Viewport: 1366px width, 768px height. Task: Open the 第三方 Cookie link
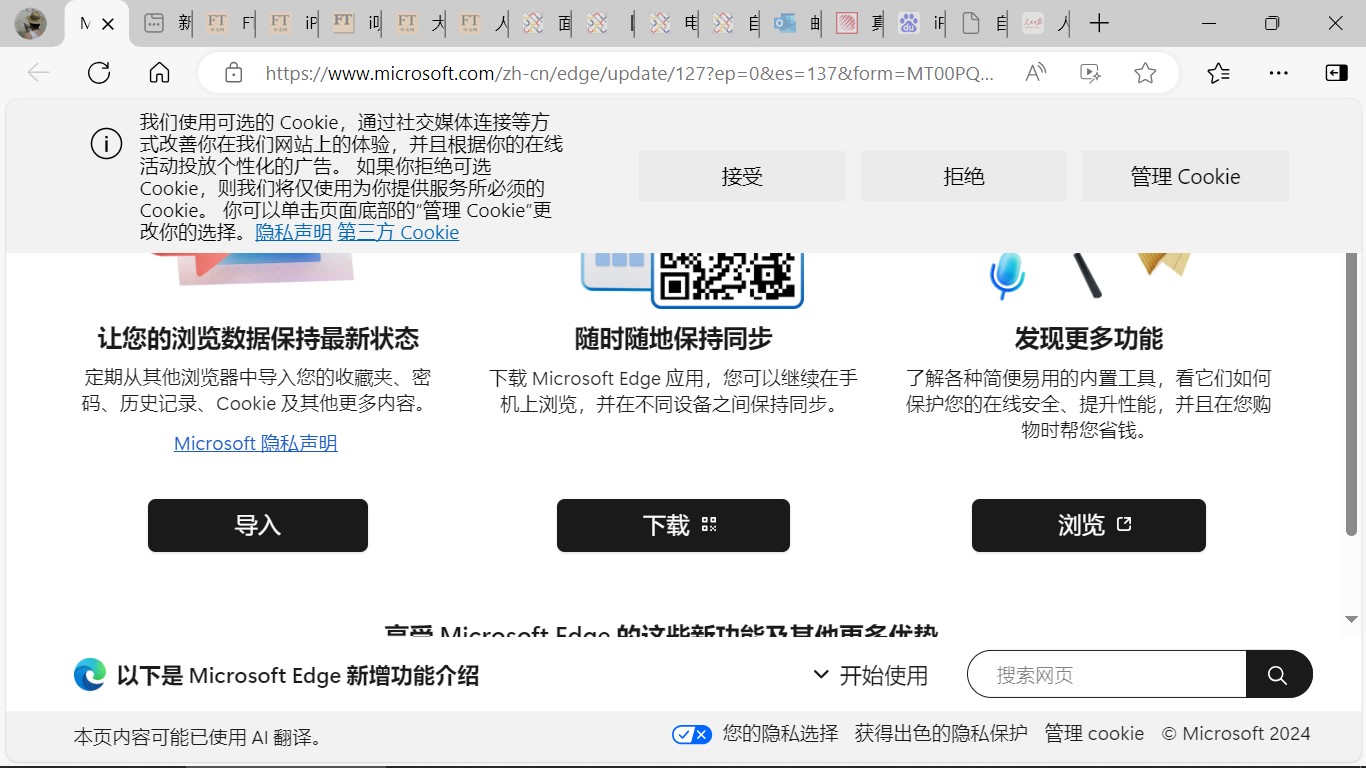tap(398, 232)
